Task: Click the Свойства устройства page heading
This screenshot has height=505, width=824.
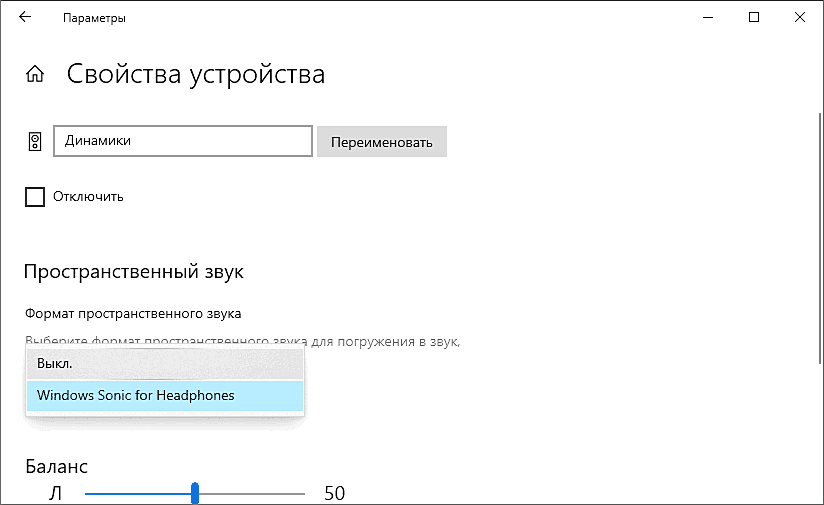Action: tap(195, 75)
